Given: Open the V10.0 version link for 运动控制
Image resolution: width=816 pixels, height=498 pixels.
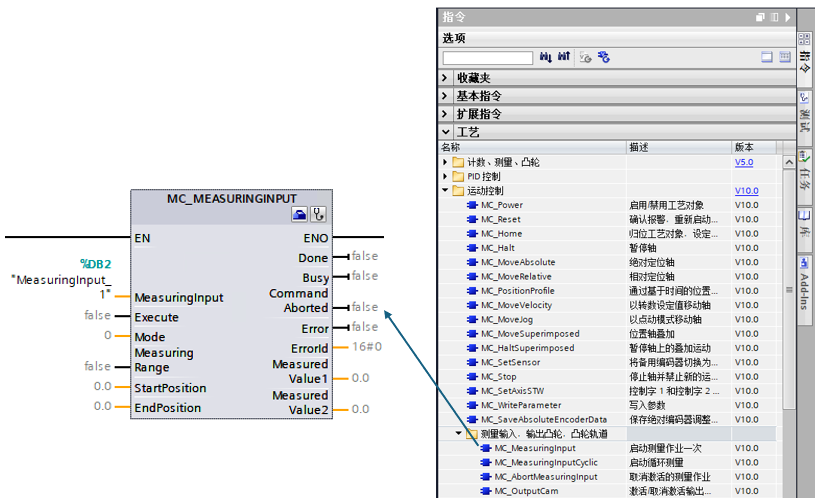Looking at the screenshot, I should tap(746, 191).
